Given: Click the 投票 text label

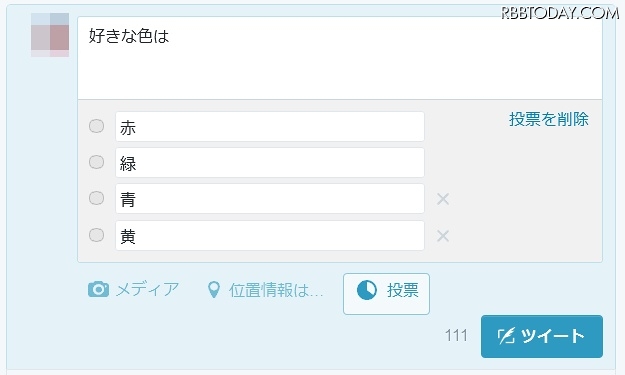Looking at the screenshot, I should [403, 290].
